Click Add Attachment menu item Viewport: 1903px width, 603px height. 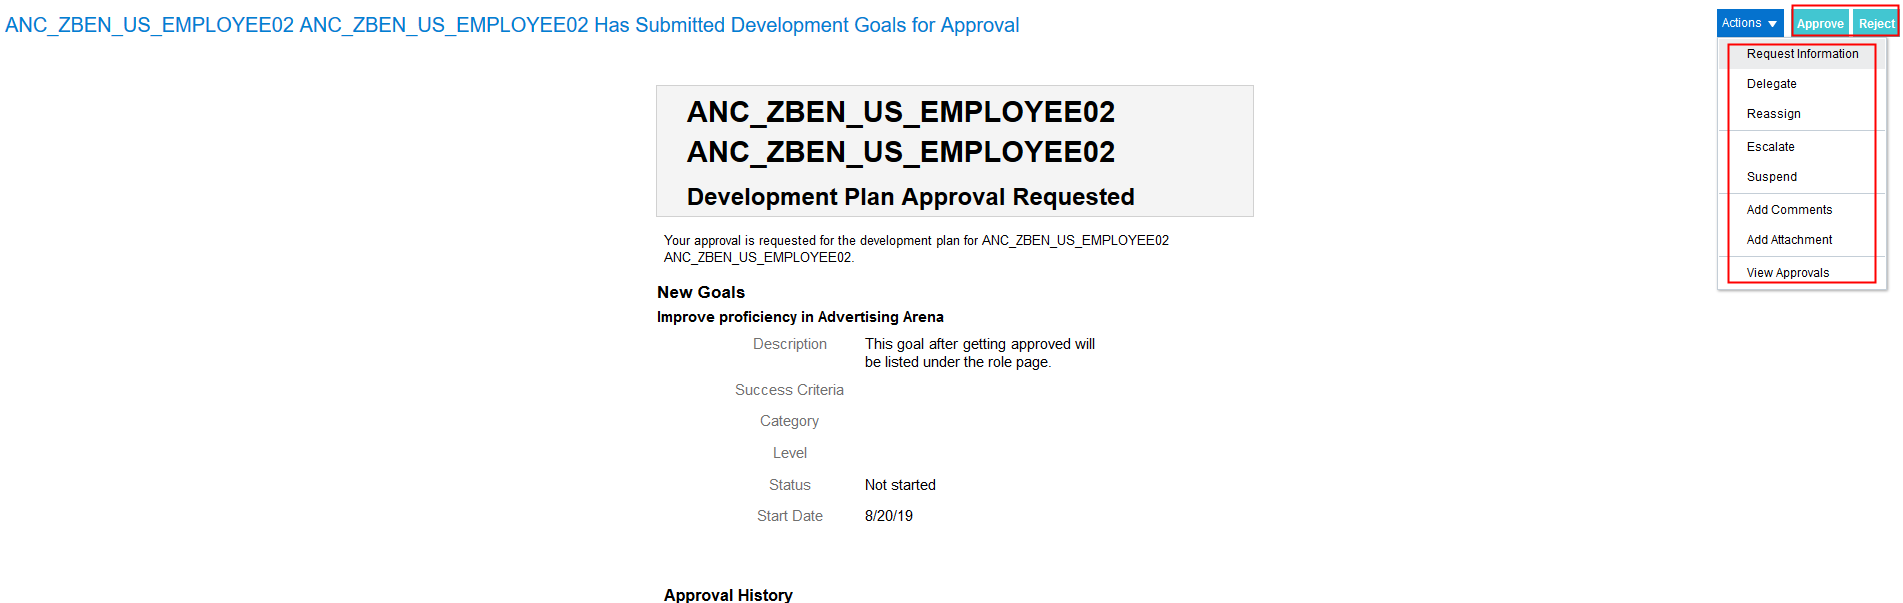[x=1789, y=240]
